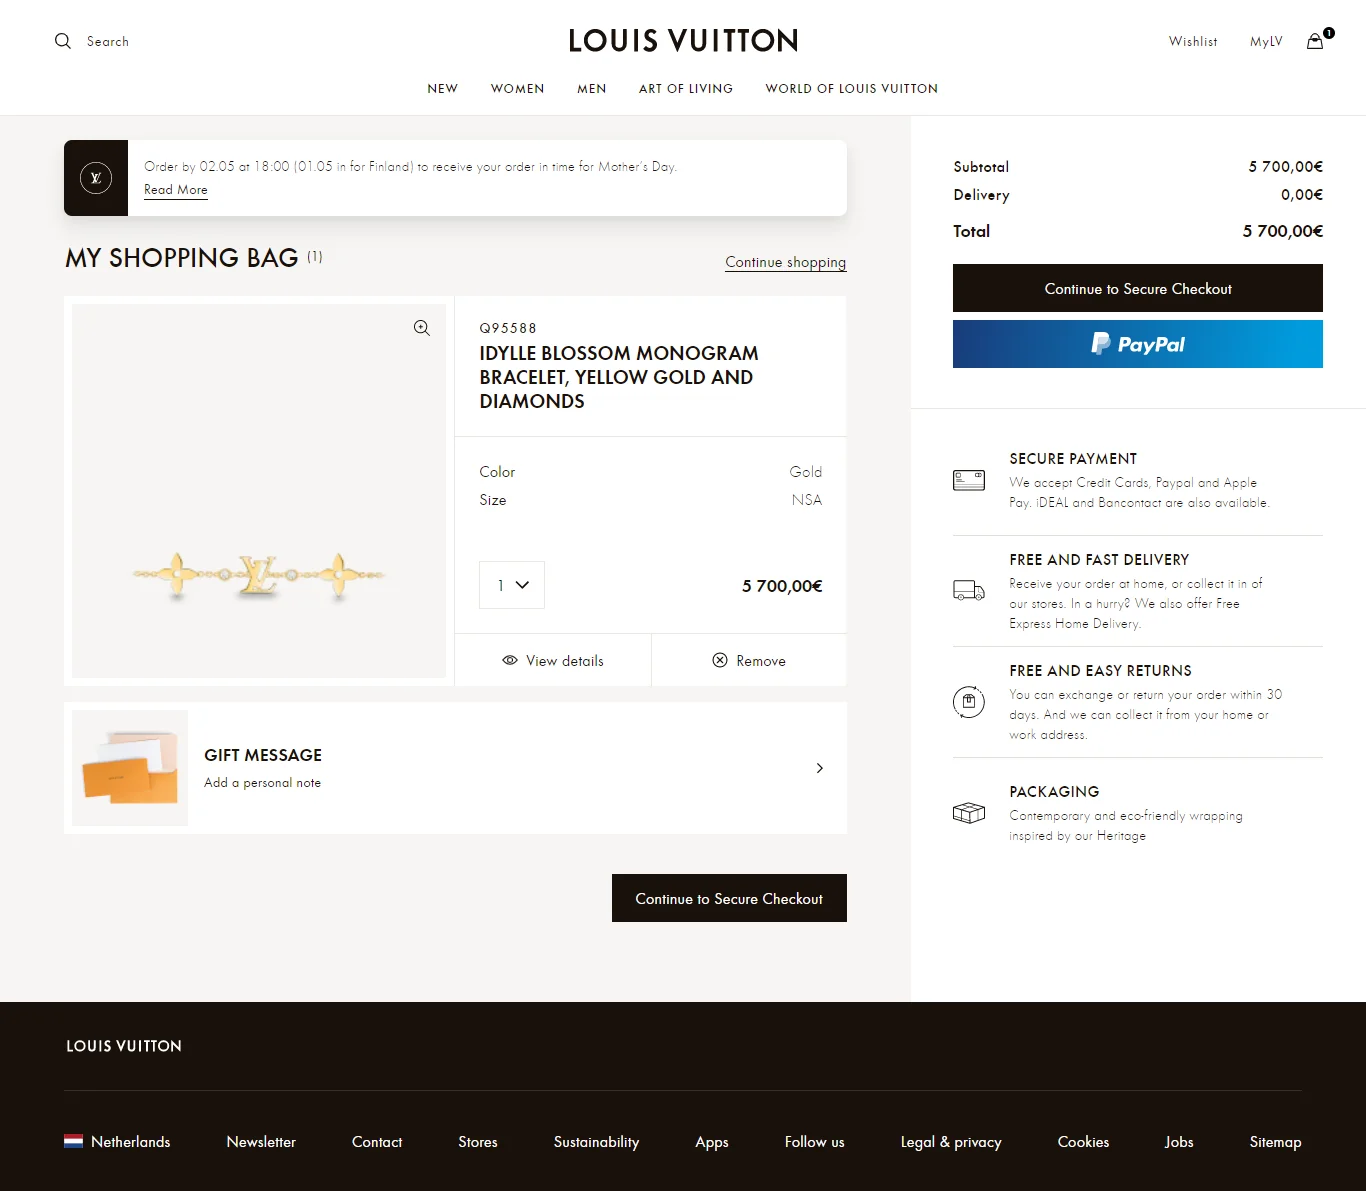Click the delivery truck icon
This screenshot has height=1191, width=1366.
pos(969,590)
